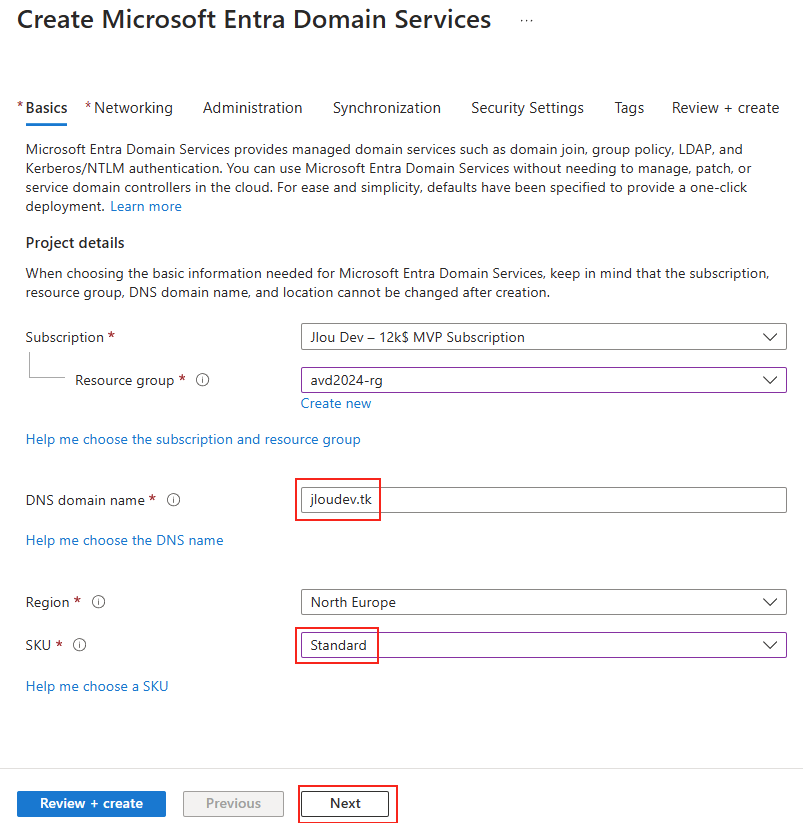
Task: Open the Subscription dropdown
Action: click(544, 337)
